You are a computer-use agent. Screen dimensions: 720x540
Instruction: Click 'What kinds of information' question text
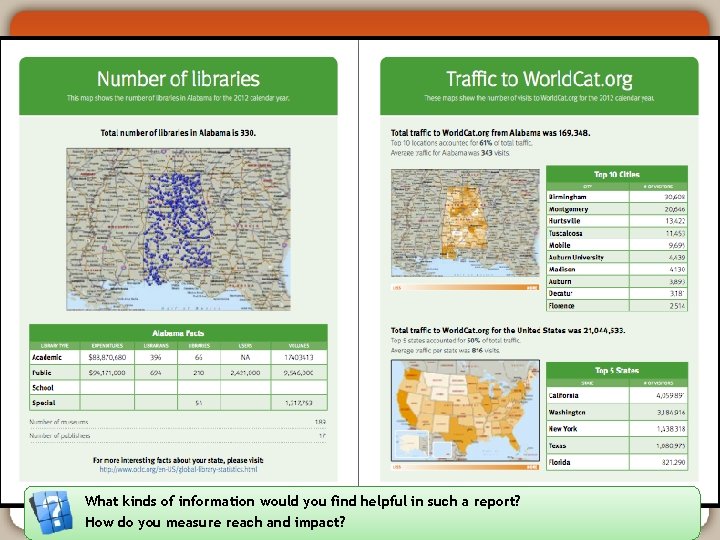point(303,501)
